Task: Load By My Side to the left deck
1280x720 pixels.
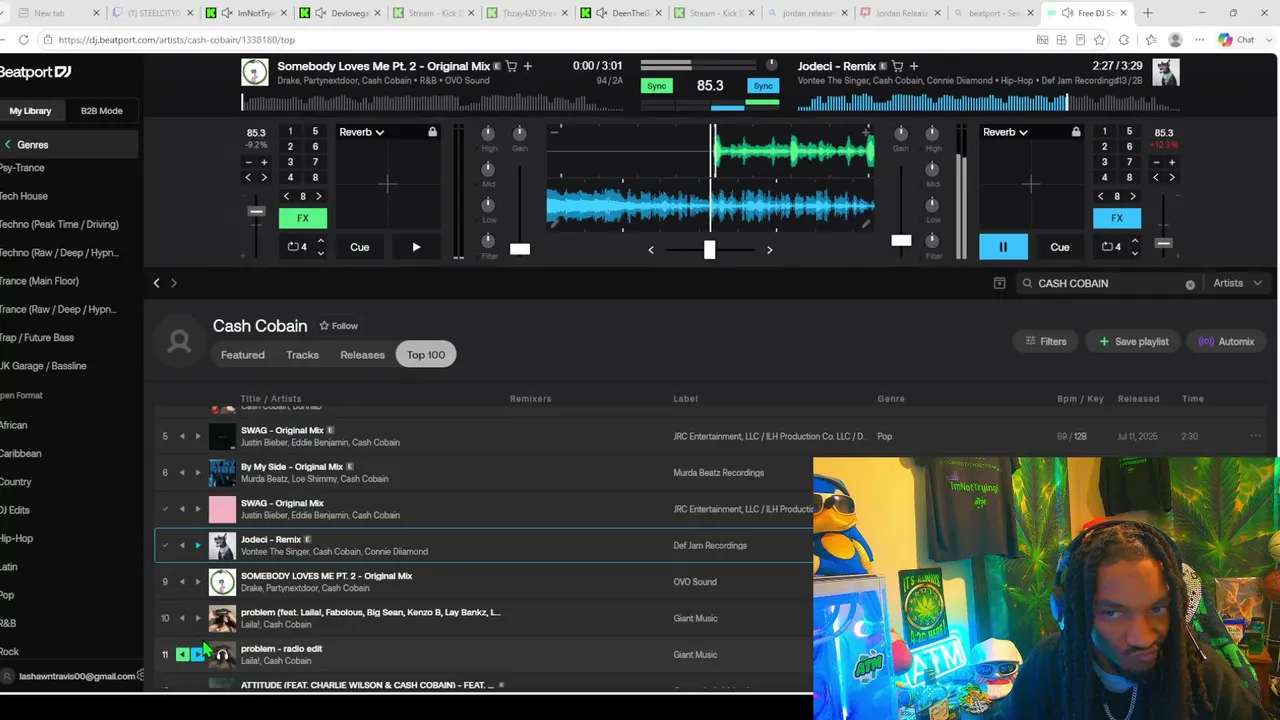Action: 182,472
